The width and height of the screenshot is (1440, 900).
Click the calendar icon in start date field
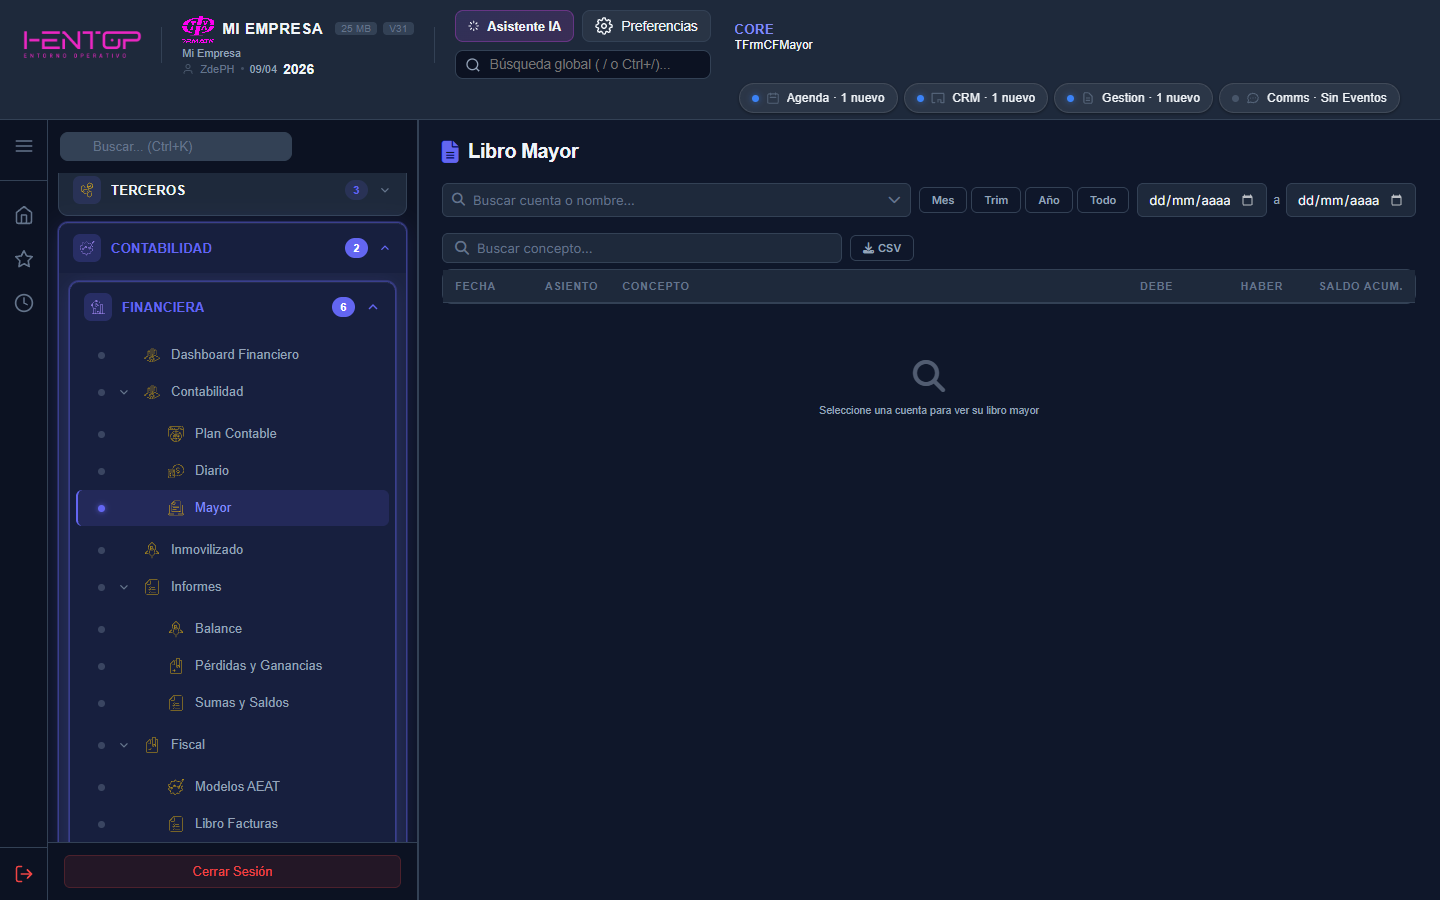(1247, 200)
